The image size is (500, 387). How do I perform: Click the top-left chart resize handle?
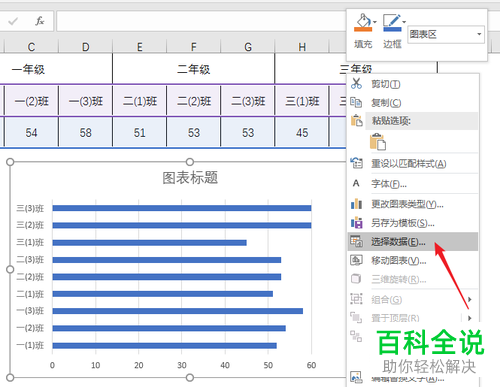point(10,162)
